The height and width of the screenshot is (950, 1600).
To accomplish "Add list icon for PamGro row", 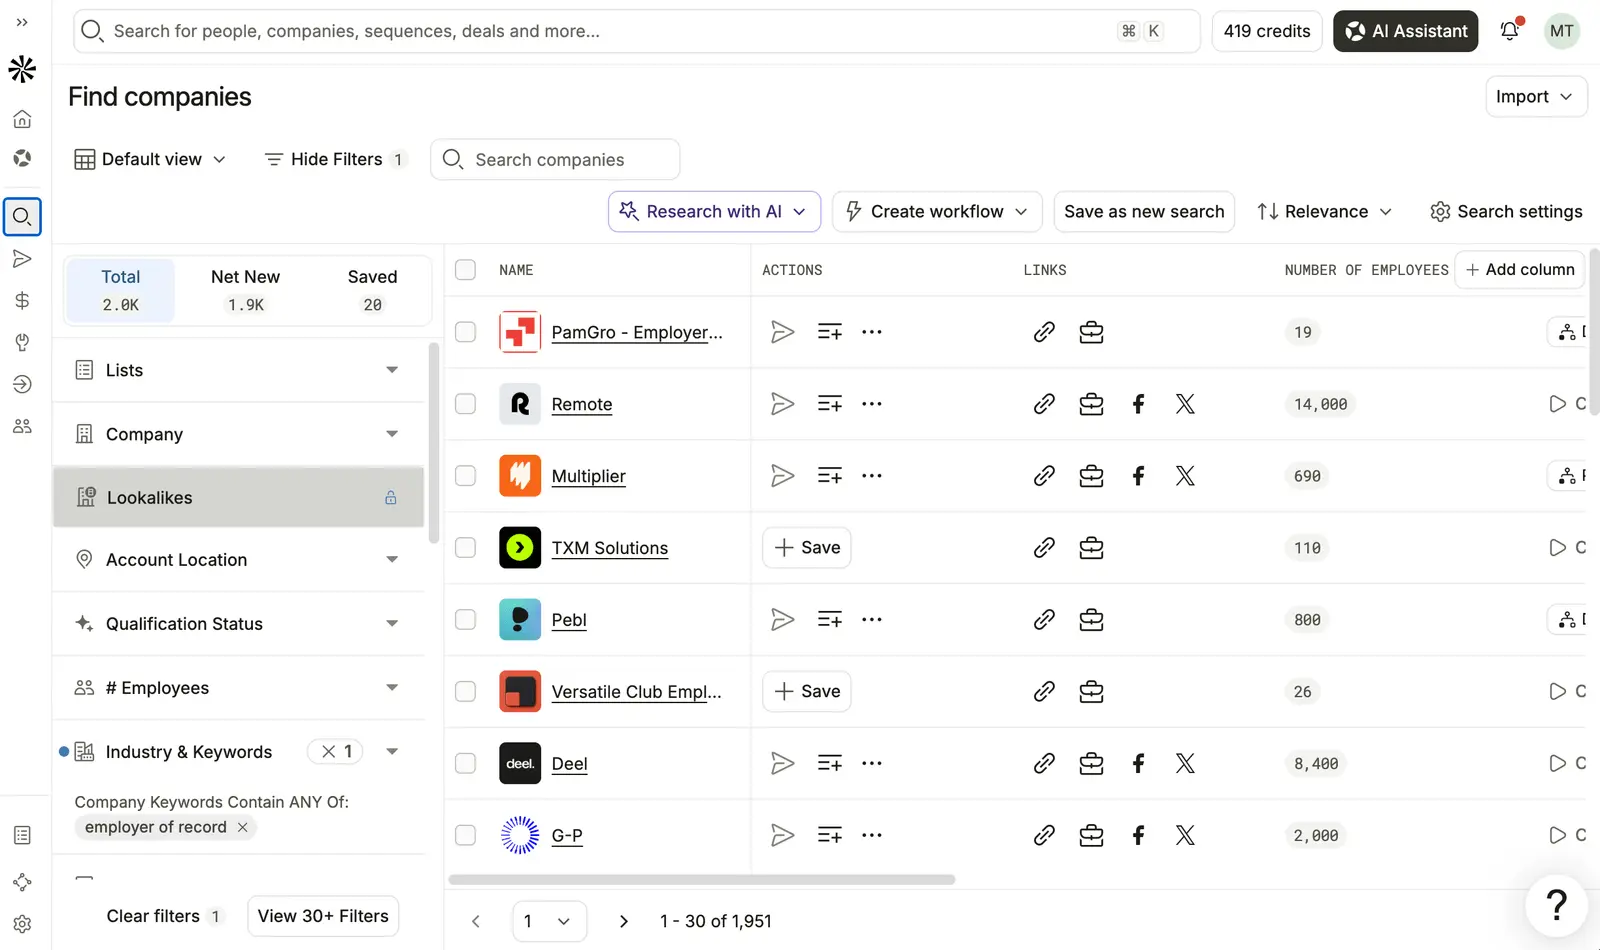I will point(830,332).
